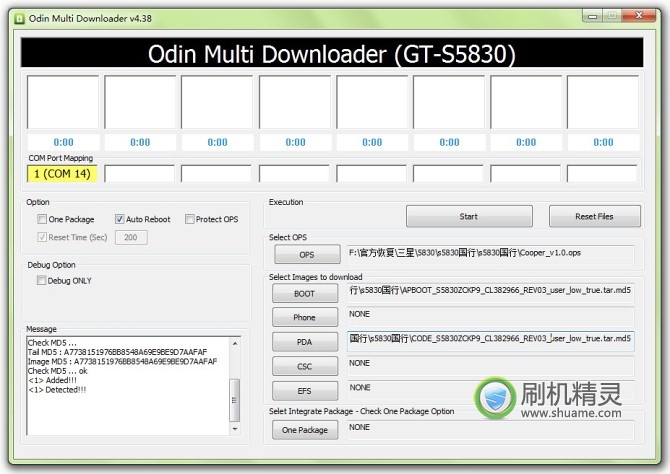Click the Phone path field showing NONE
This screenshot has height=474, width=670.
[x=491, y=315]
